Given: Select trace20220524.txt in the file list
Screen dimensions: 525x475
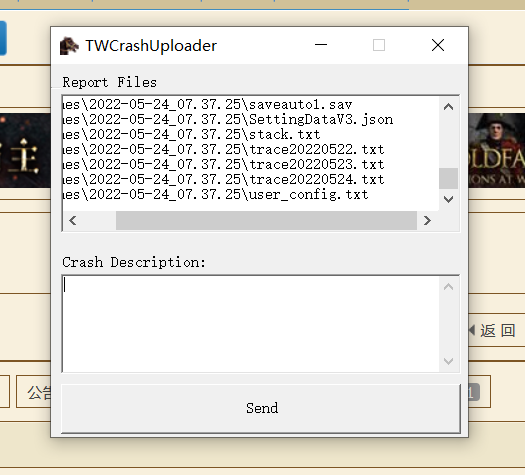Looking at the screenshot, I should coord(224,180).
